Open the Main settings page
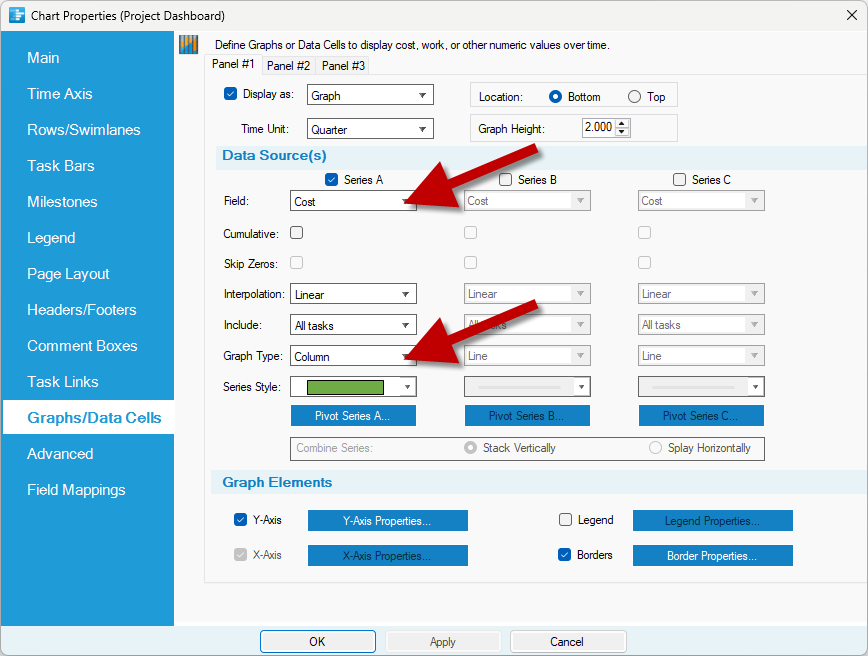Screen dimensions: 868x656 (x=43, y=58)
